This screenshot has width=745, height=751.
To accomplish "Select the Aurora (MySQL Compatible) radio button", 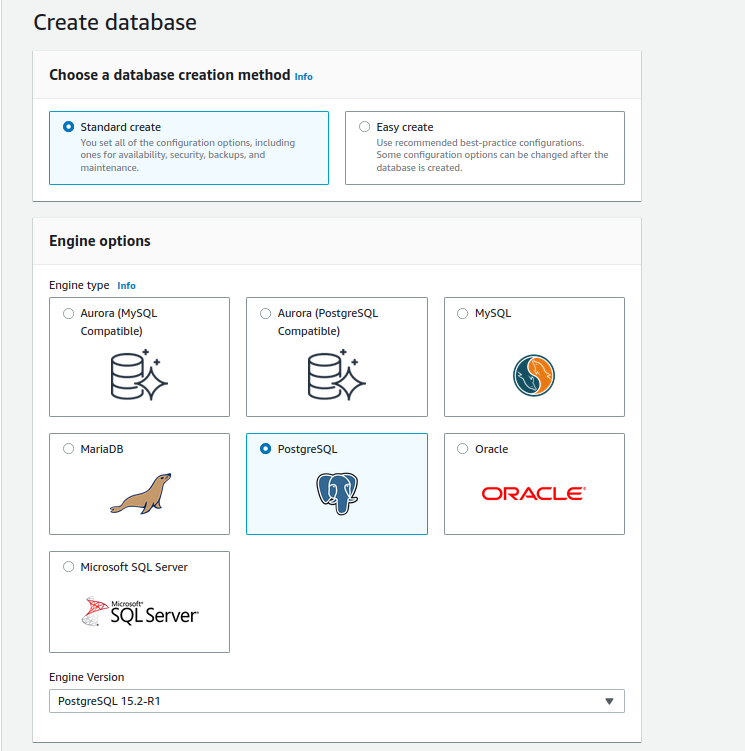I will (x=69, y=313).
